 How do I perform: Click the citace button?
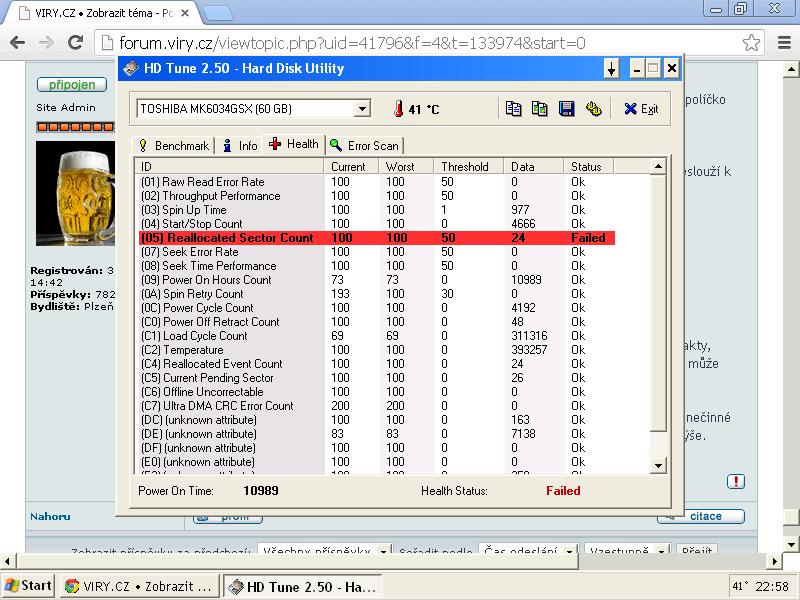coord(701,516)
